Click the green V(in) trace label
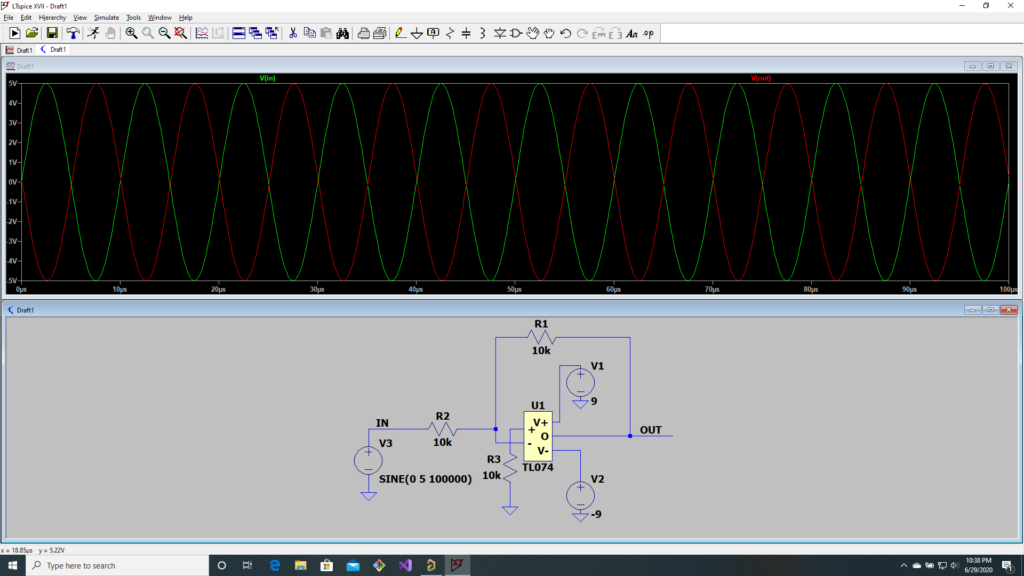The width and height of the screenshot is (1024, 576). coord(268,78)
